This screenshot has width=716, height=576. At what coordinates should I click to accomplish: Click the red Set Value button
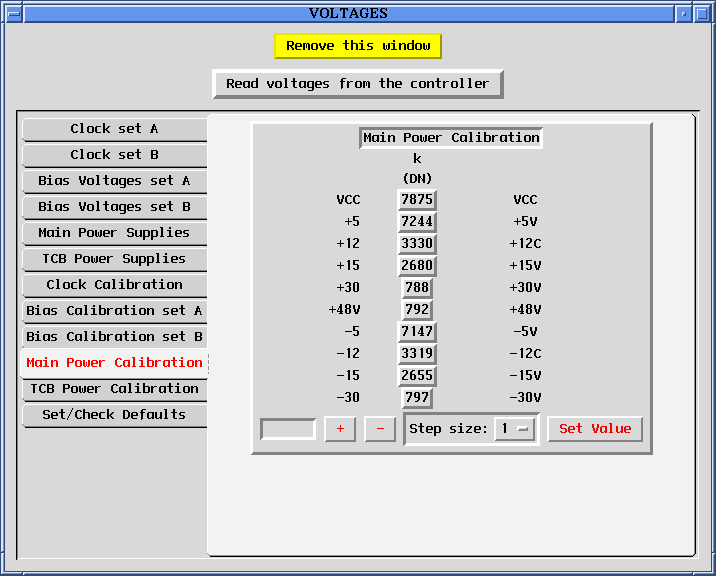[595, 429]
